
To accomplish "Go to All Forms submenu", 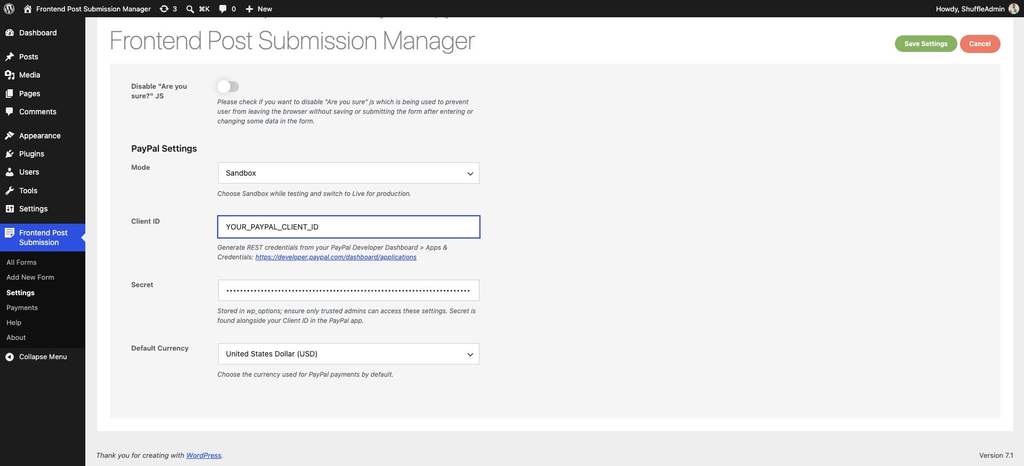I will pyautogui.click(x=21, y=262).
